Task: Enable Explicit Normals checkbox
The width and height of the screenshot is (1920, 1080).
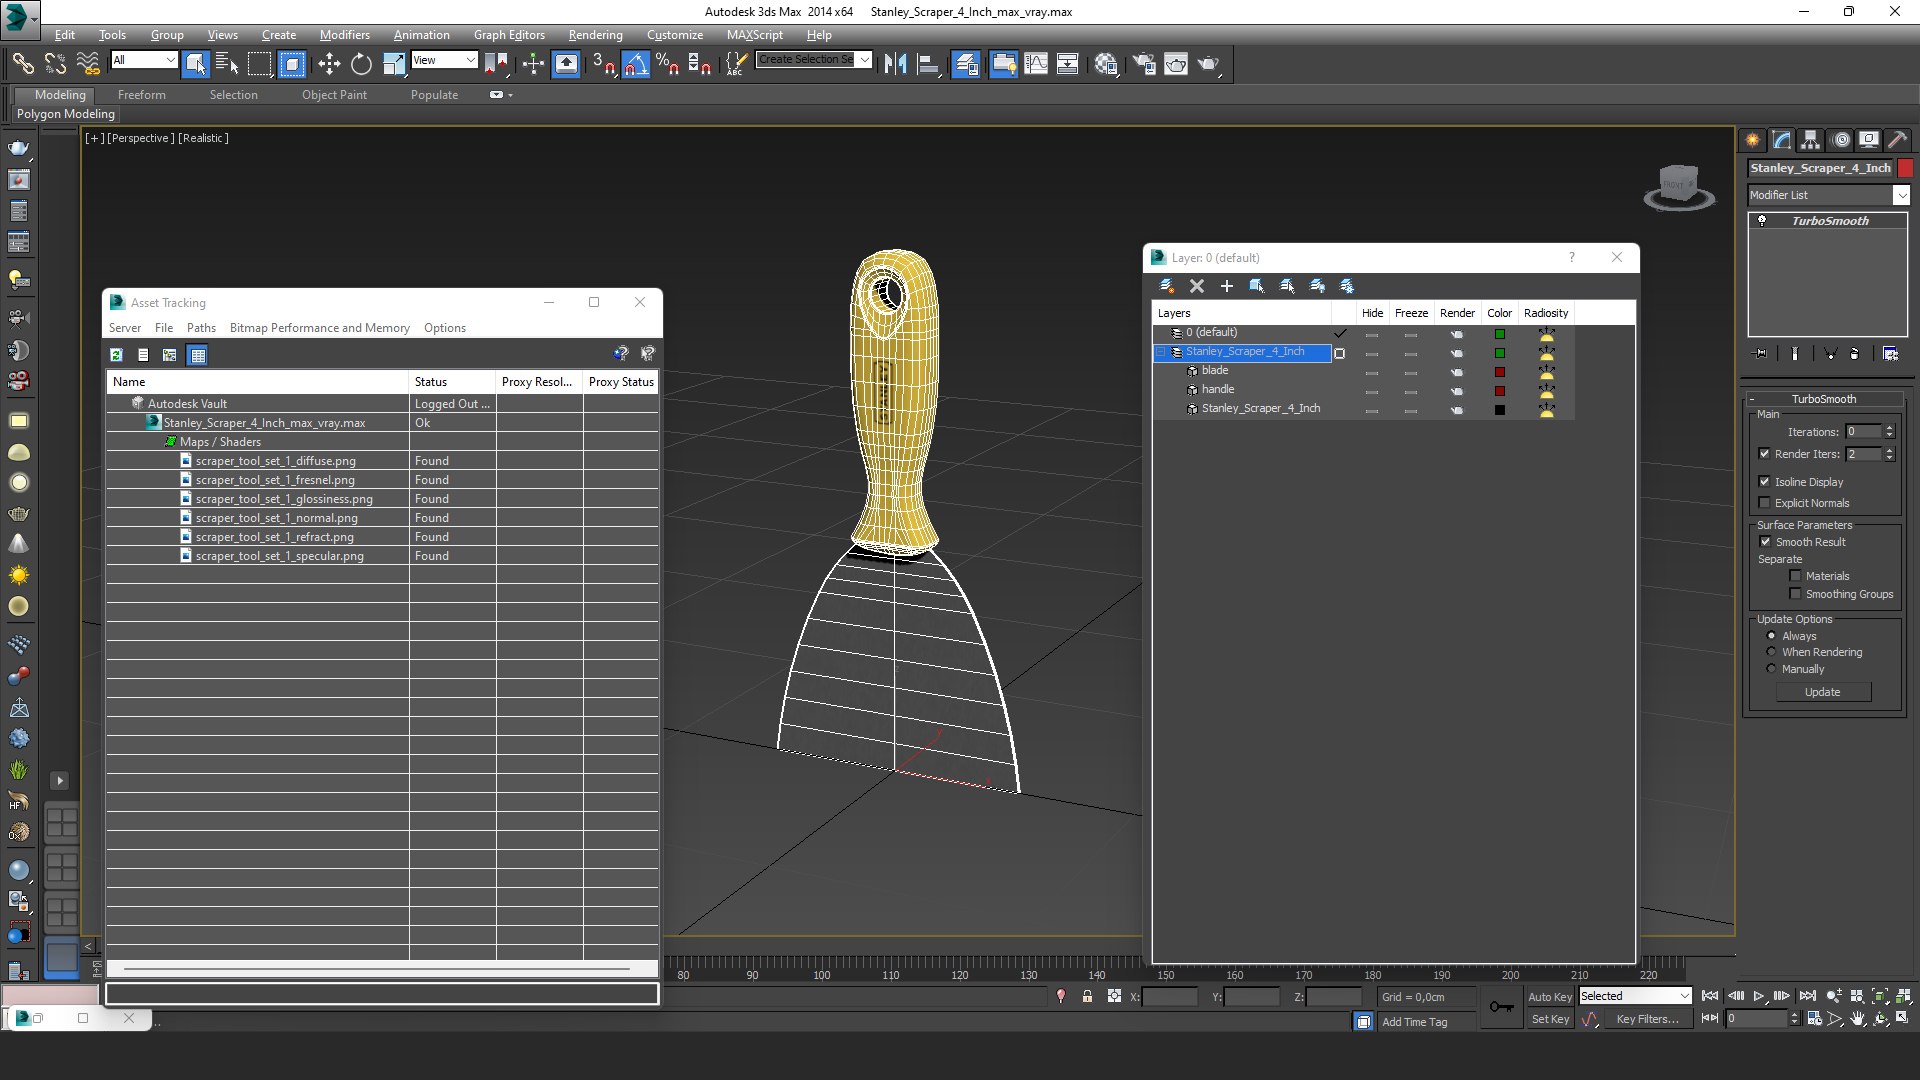Action: 1765,503
